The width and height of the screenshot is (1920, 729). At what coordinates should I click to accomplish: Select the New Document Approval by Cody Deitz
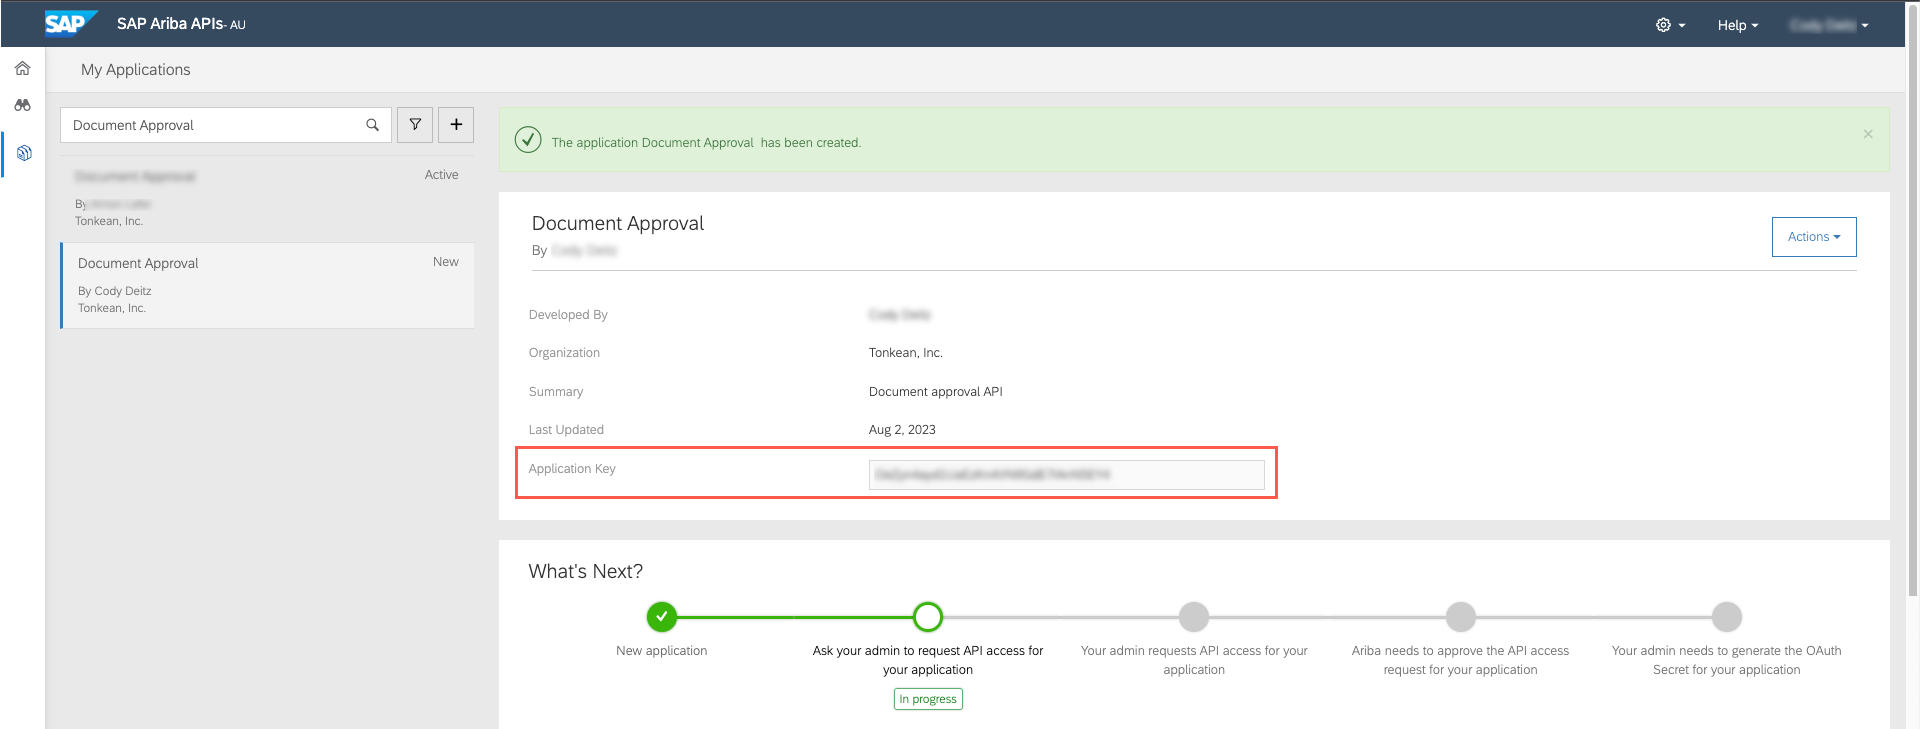tap(266, 285)
